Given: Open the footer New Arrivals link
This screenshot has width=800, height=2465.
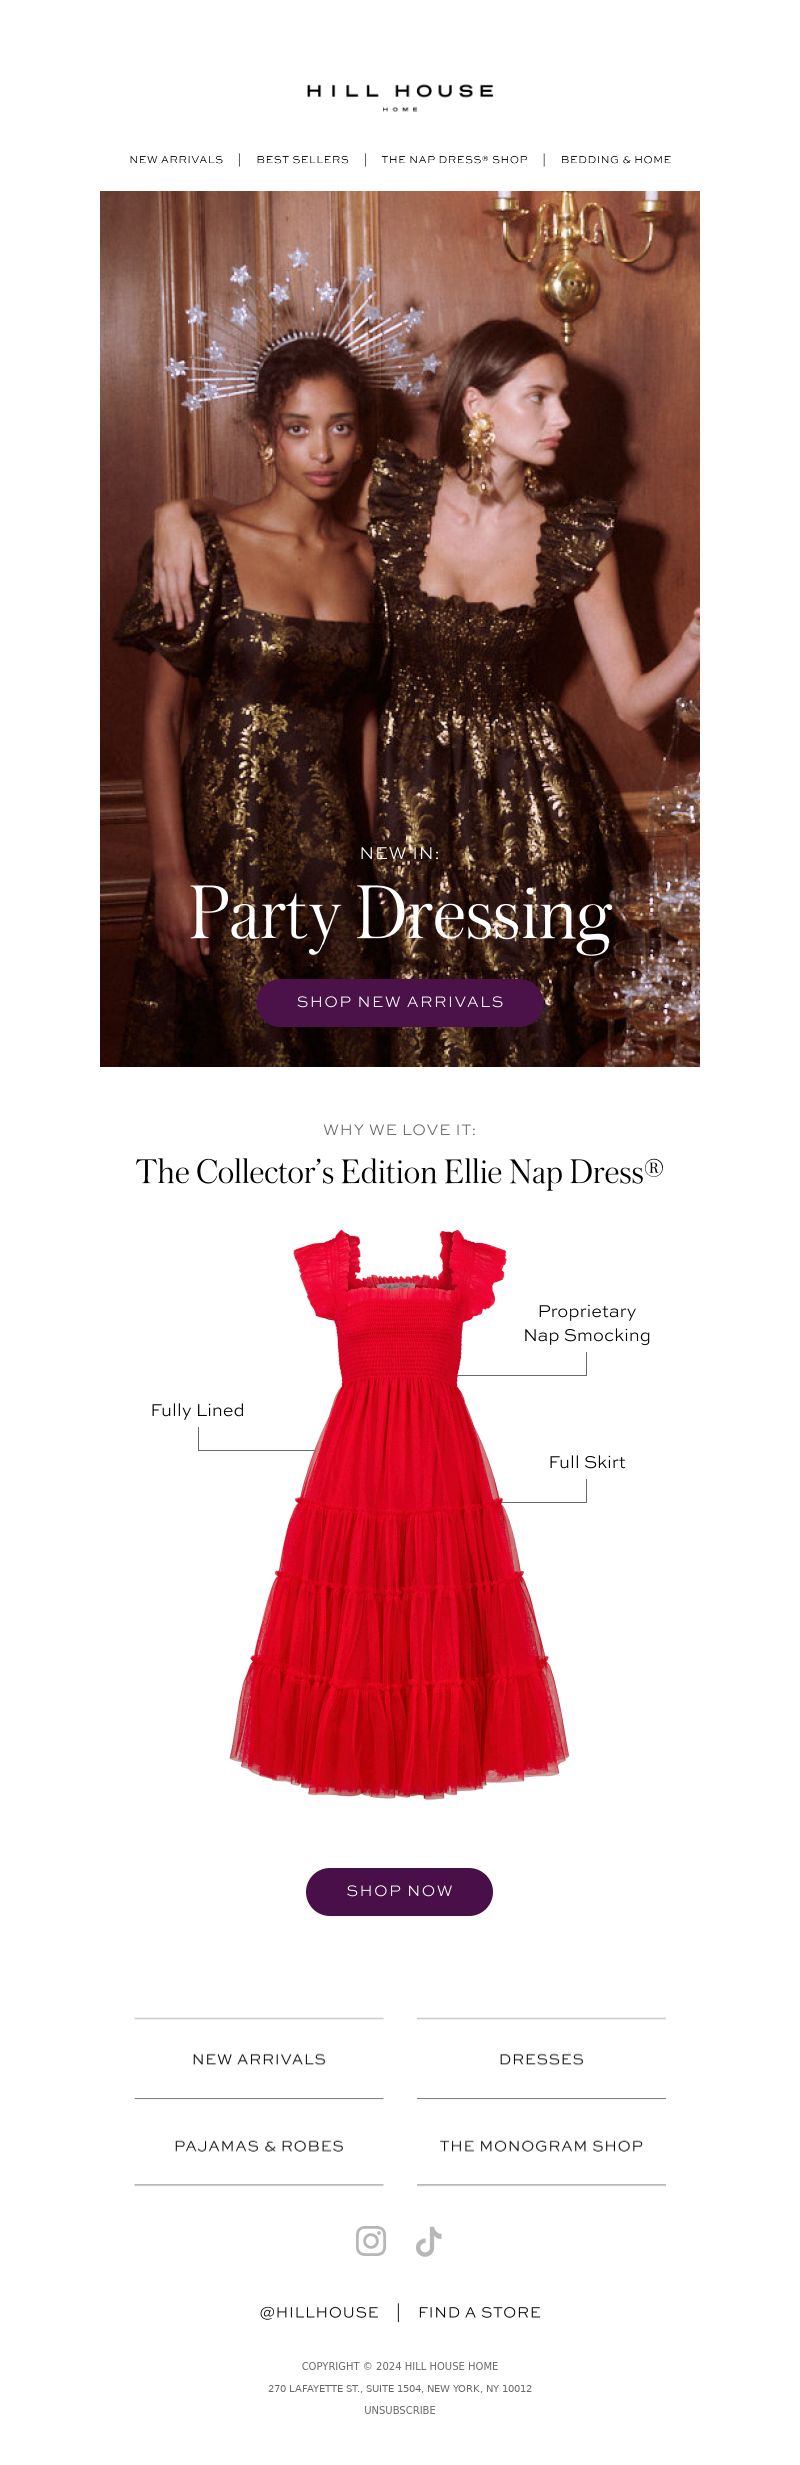Looking at the screenshot, I should pyautogui.click(x=259, y=2058).
